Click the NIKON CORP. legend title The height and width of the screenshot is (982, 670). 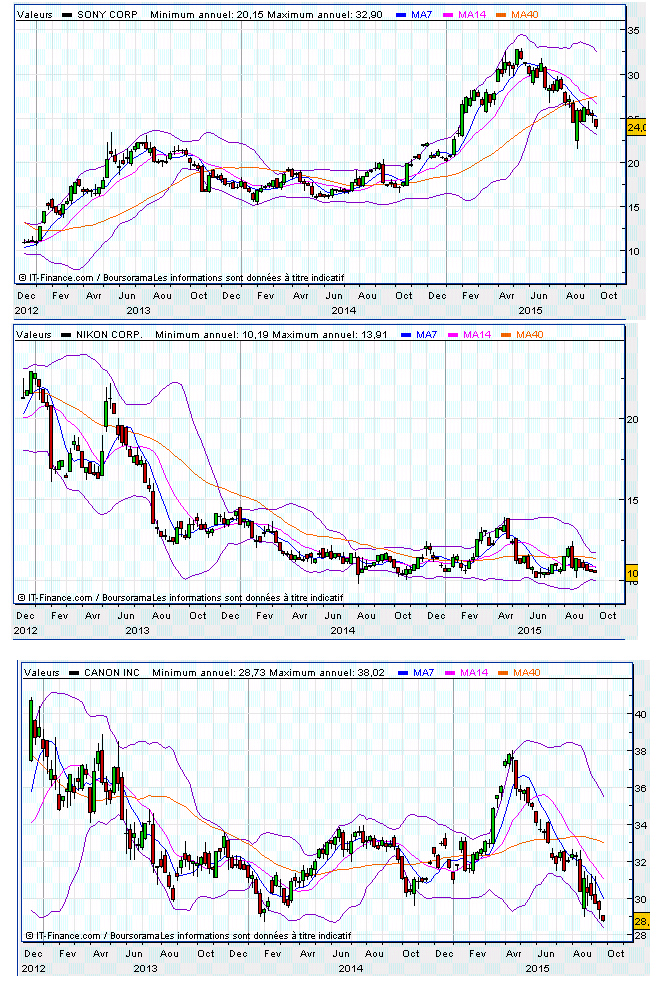[110, 334]
